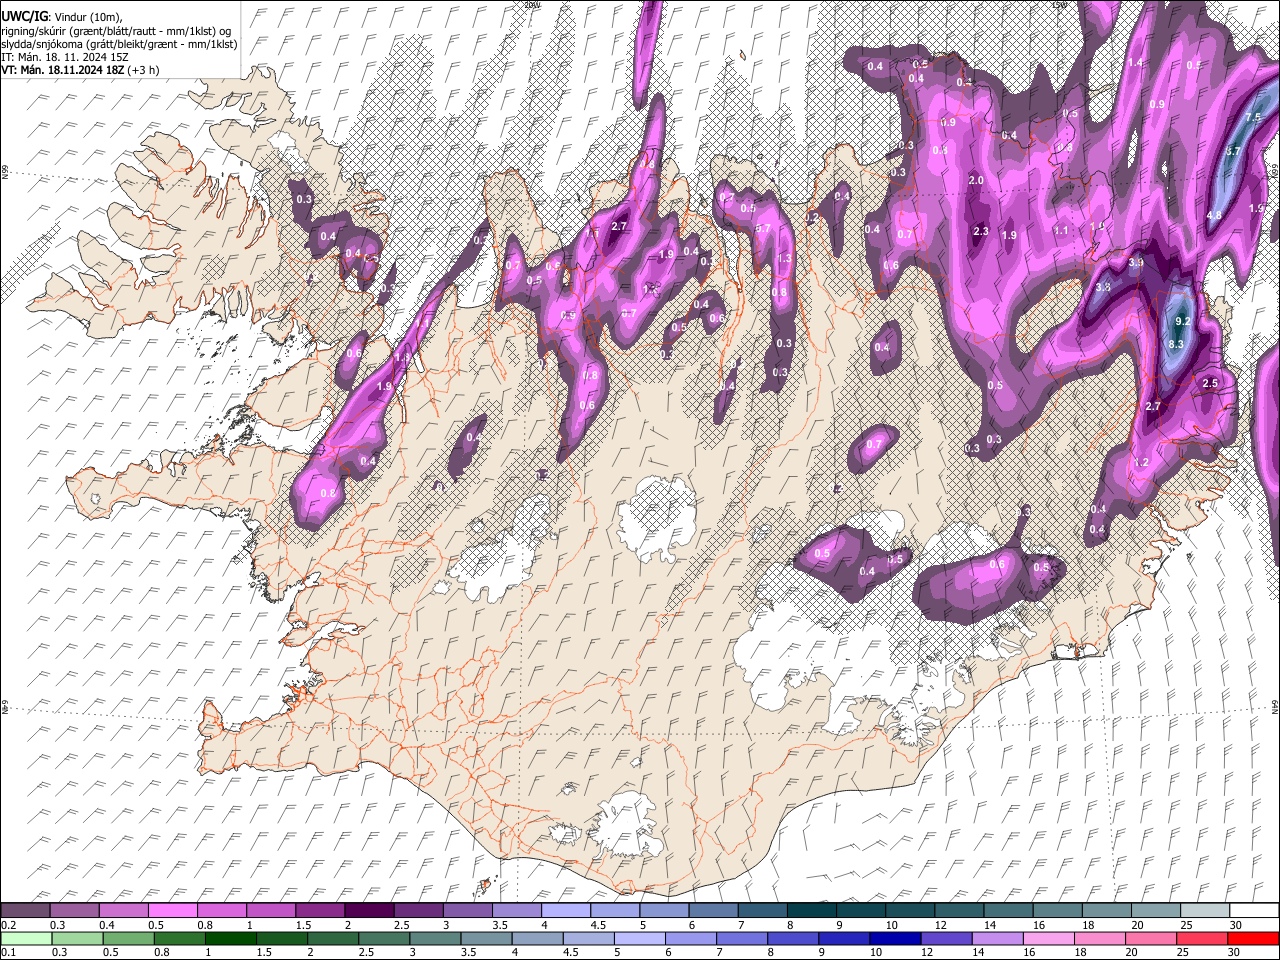Screen dimensions: 1280x960
Task: Choose the dark green swatch labeled 1 in bottom legend
Action: click(230, 938)
